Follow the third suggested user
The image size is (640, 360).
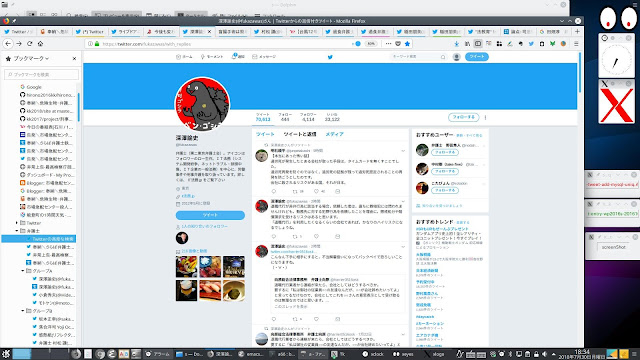click(x=444, y=191)
